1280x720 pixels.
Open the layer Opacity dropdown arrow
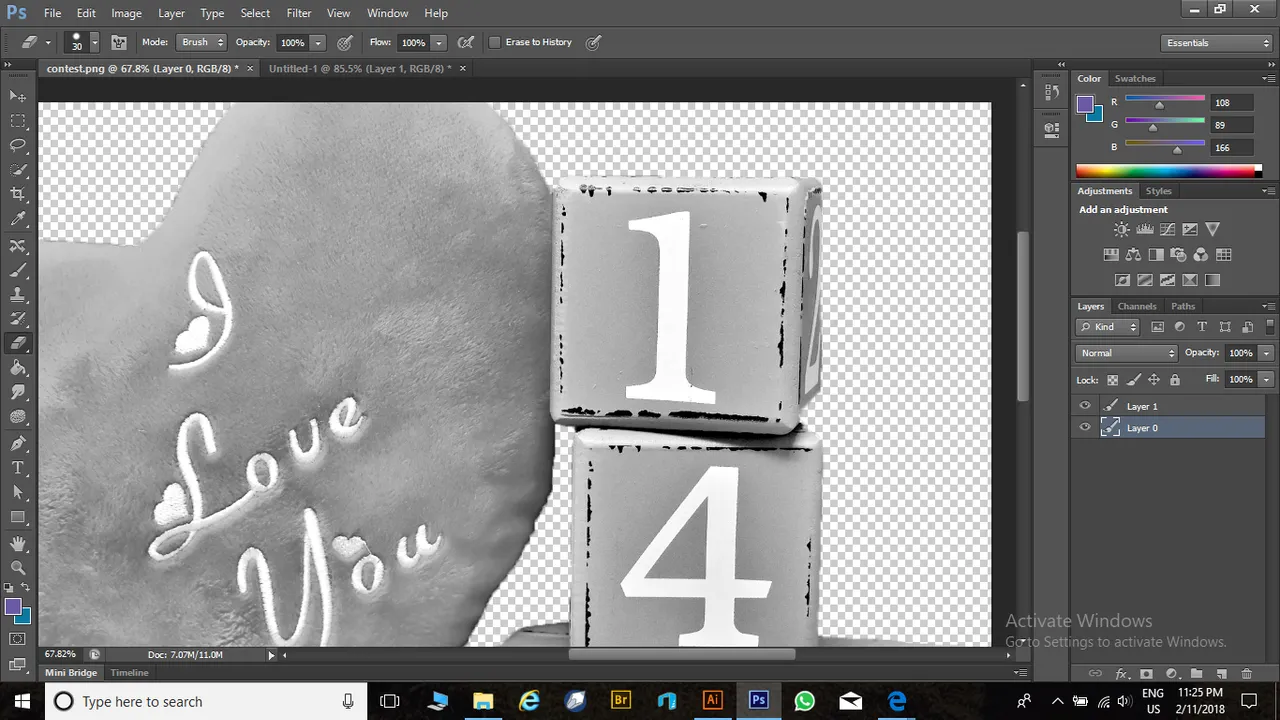[1266, 353]
